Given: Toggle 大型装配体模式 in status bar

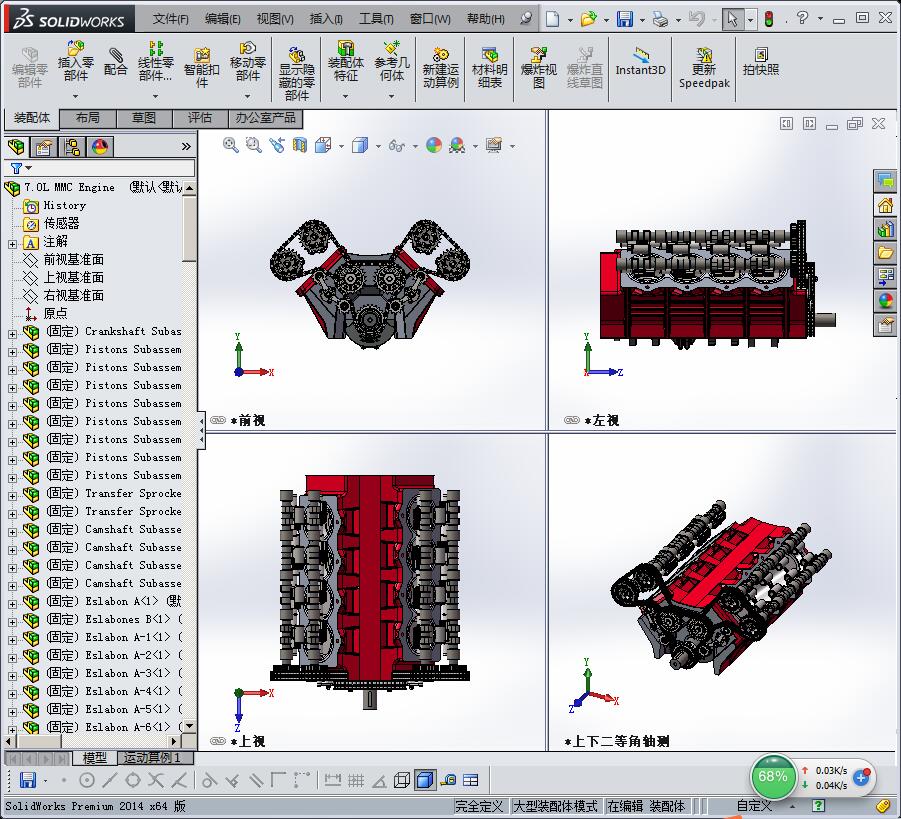Looking at the screenshot, I should [x=555, y=806].
